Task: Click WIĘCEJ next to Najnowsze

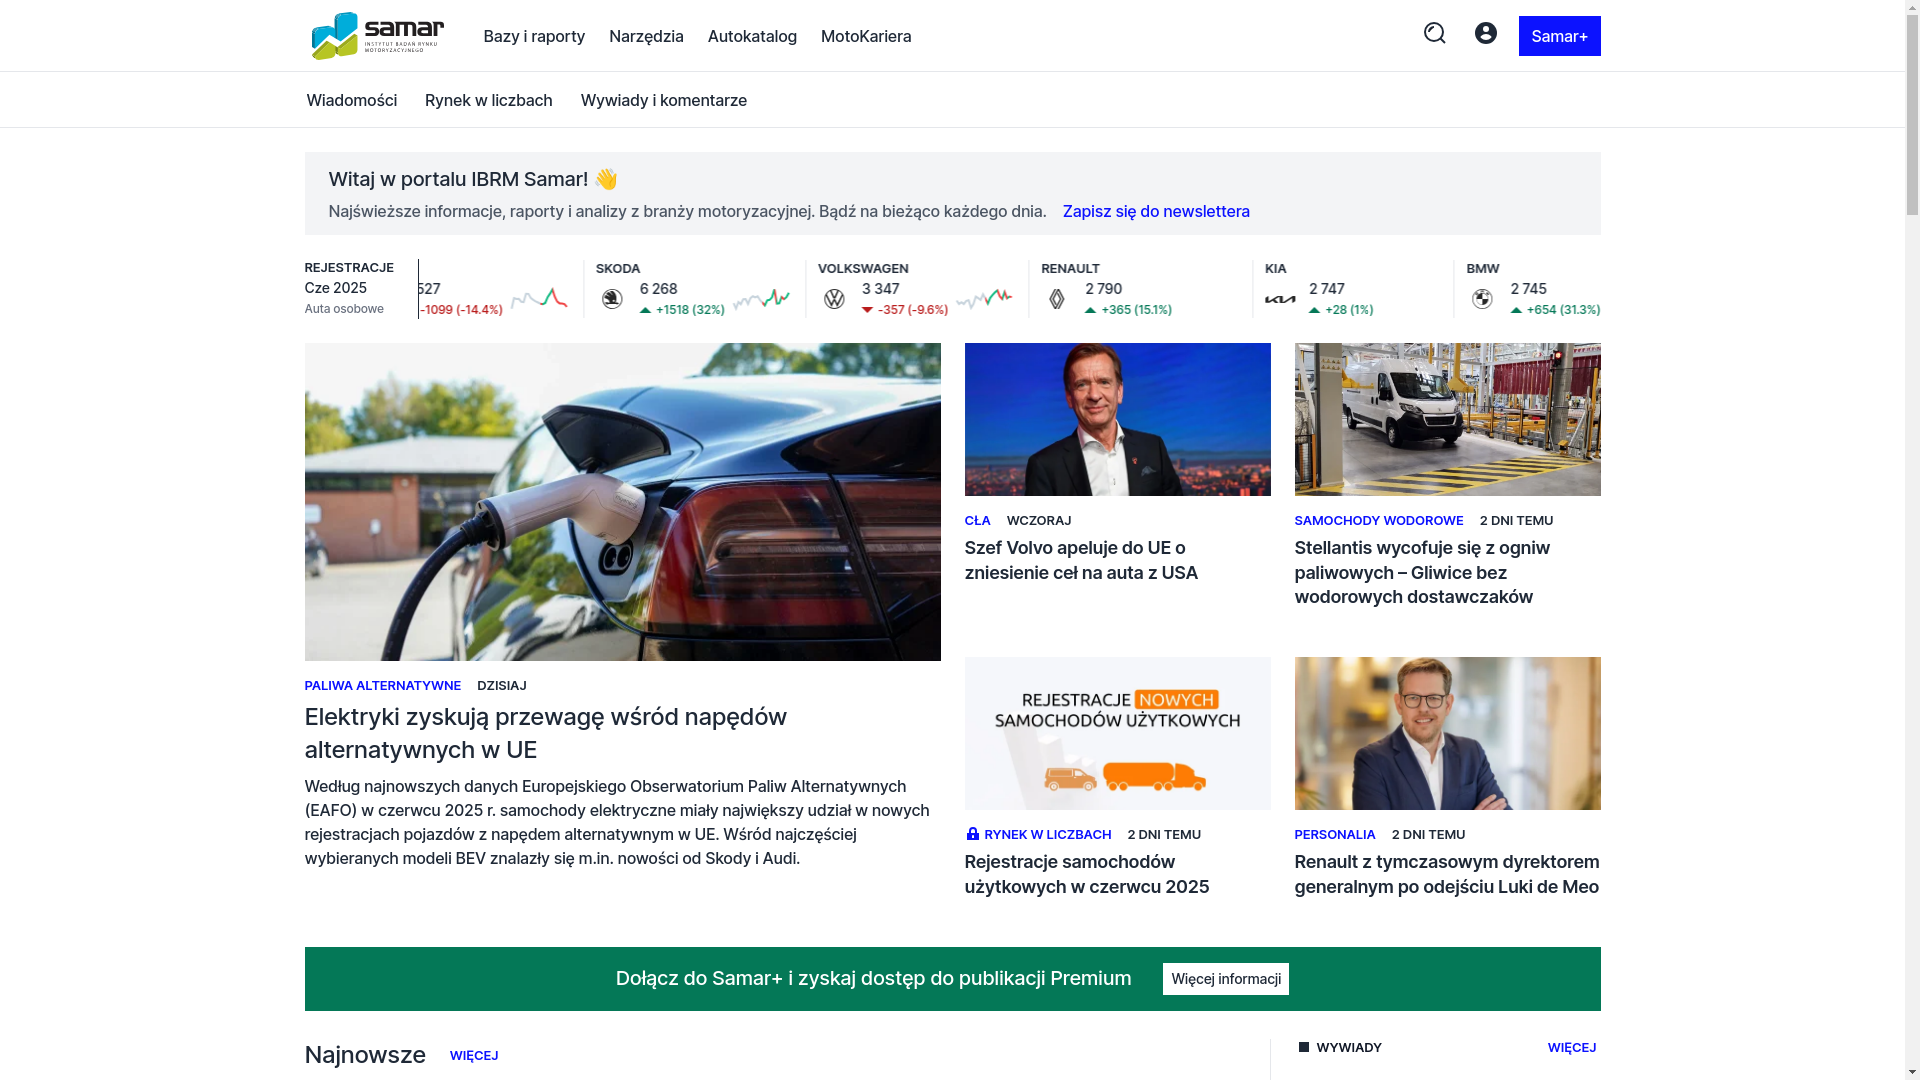Action: click(x=473, y=1055)
